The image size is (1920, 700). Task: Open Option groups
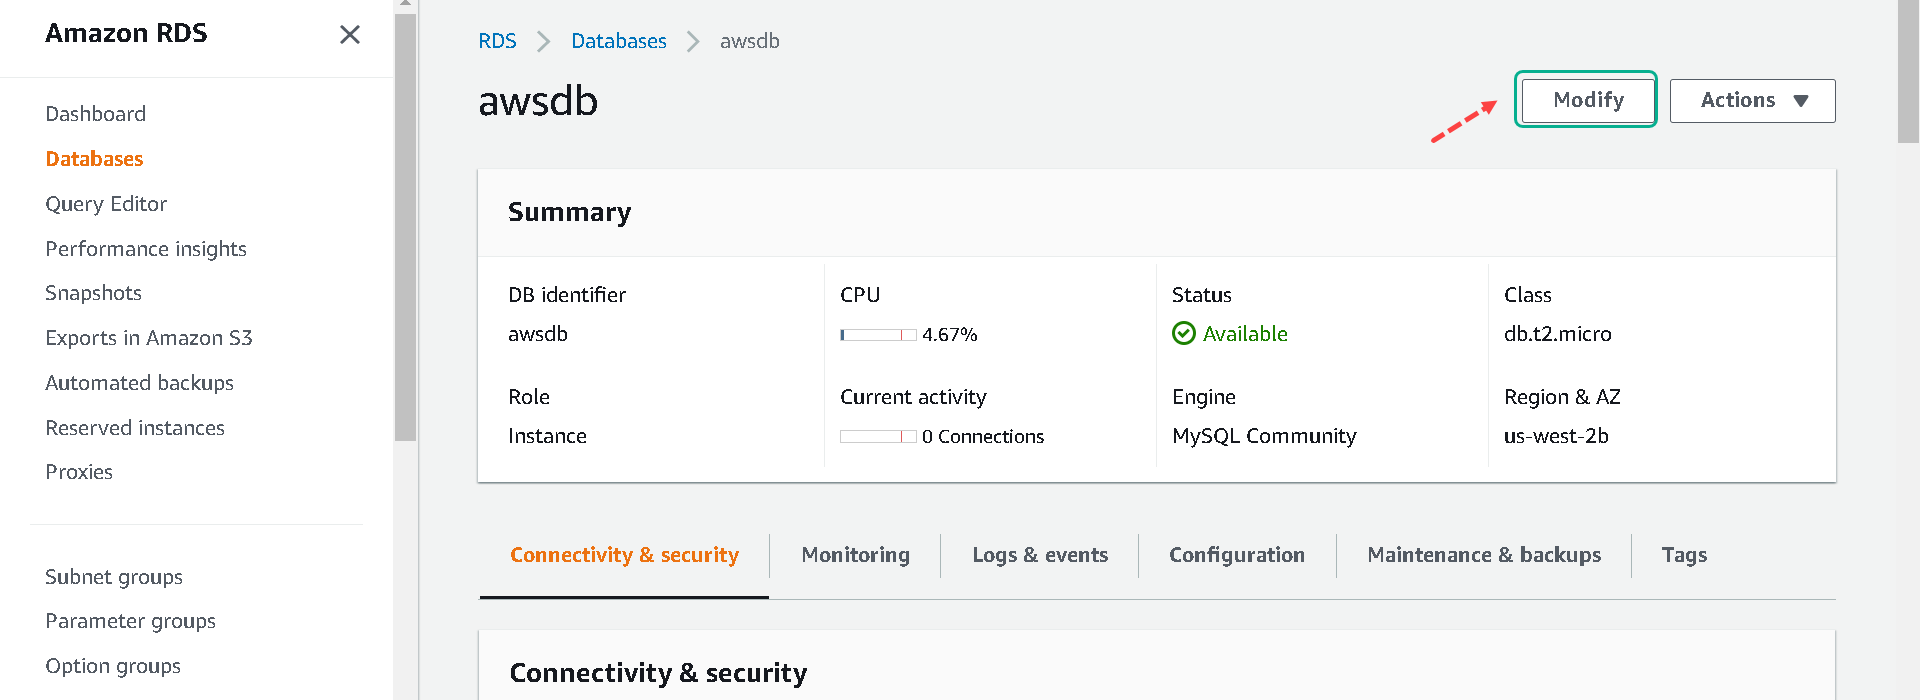coord(113,666)
